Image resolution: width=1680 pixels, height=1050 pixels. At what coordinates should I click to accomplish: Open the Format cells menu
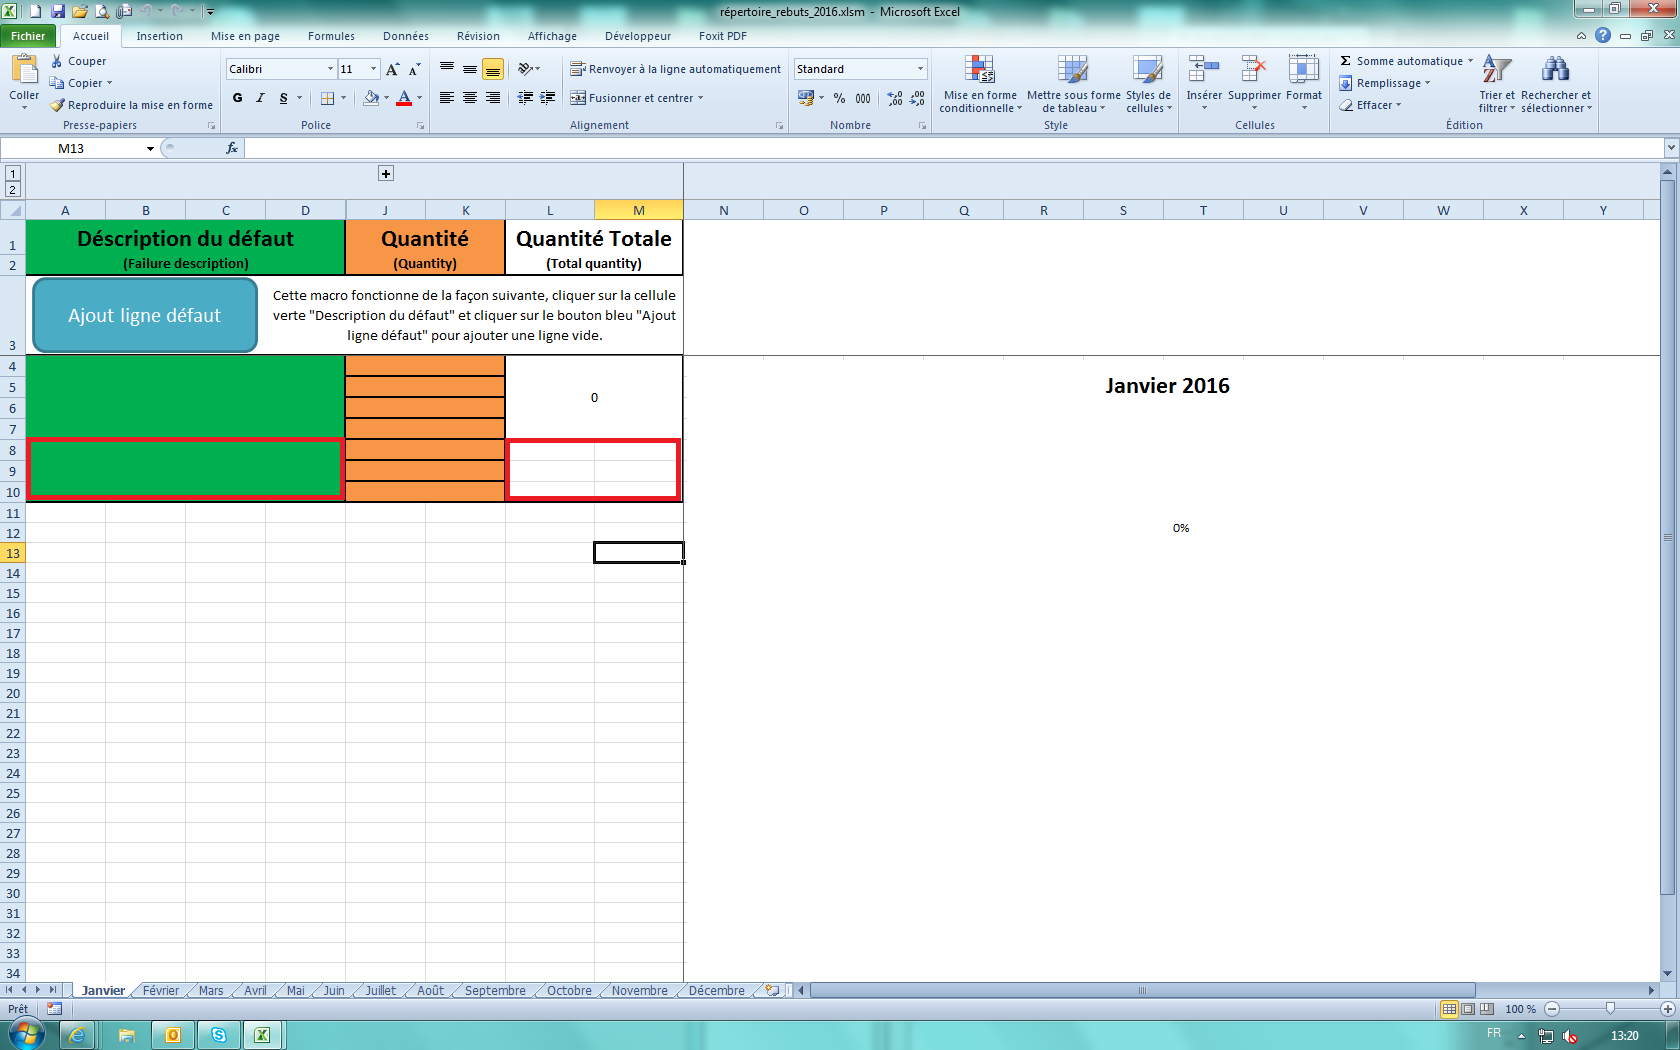[x=1304, y=84]
